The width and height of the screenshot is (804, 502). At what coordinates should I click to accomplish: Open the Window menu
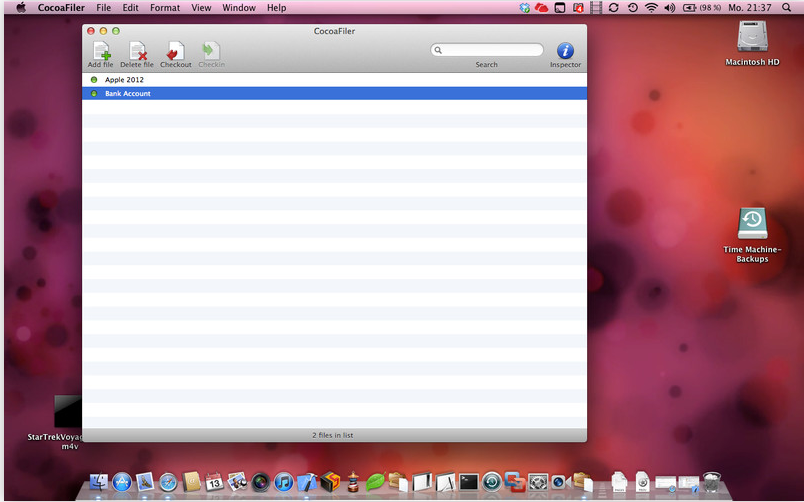239,8
